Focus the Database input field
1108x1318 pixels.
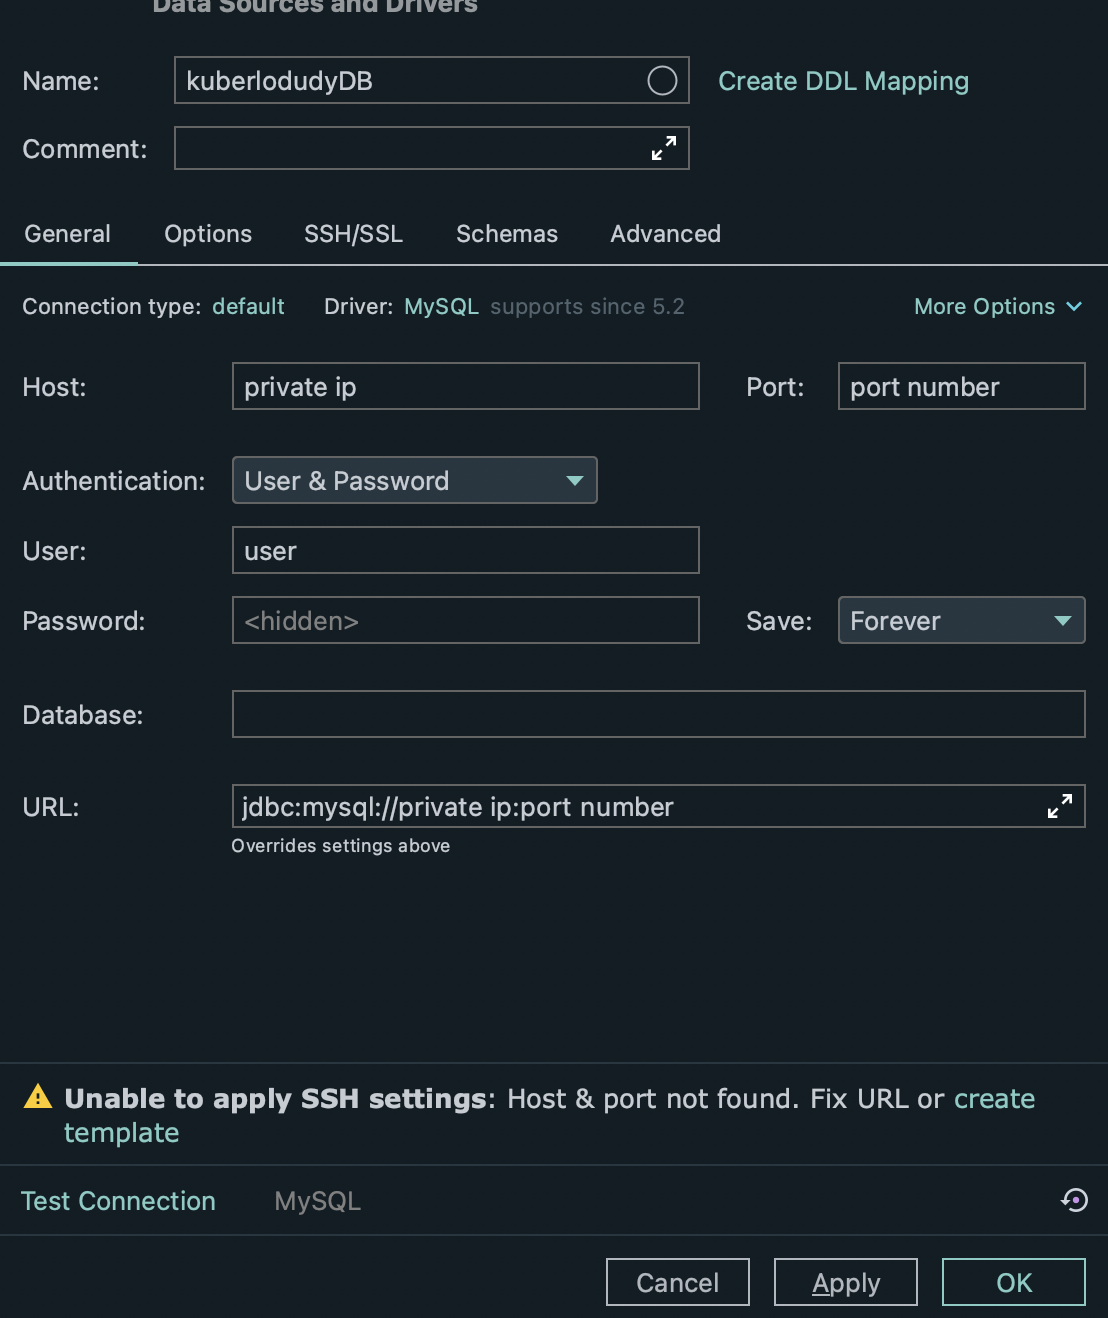click(x=658, y=714)
